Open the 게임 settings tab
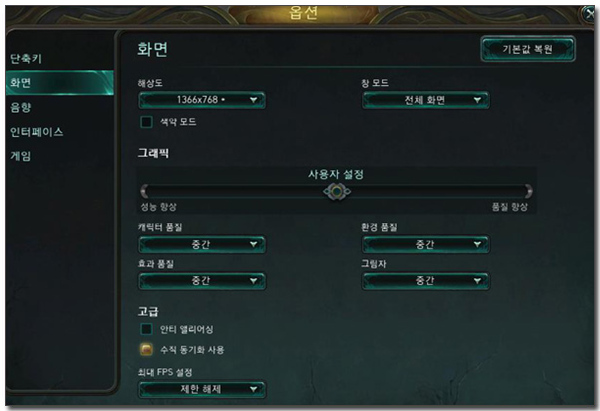The image size is (600, 411). [20, 156]
